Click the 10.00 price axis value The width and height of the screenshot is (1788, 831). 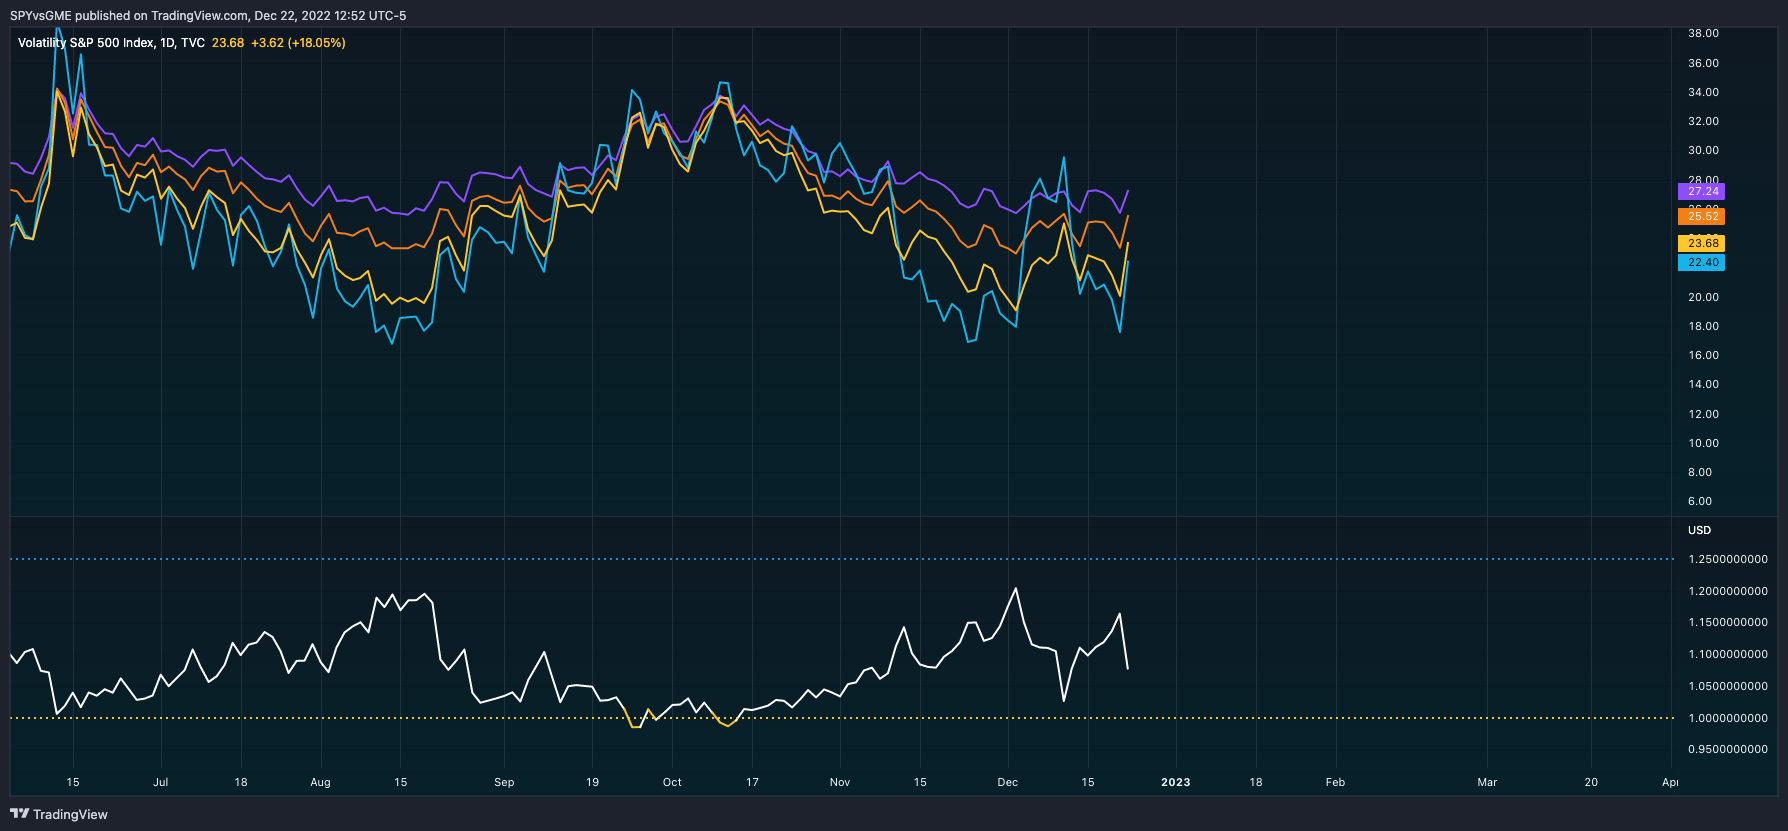click(x=1703, y=443)
